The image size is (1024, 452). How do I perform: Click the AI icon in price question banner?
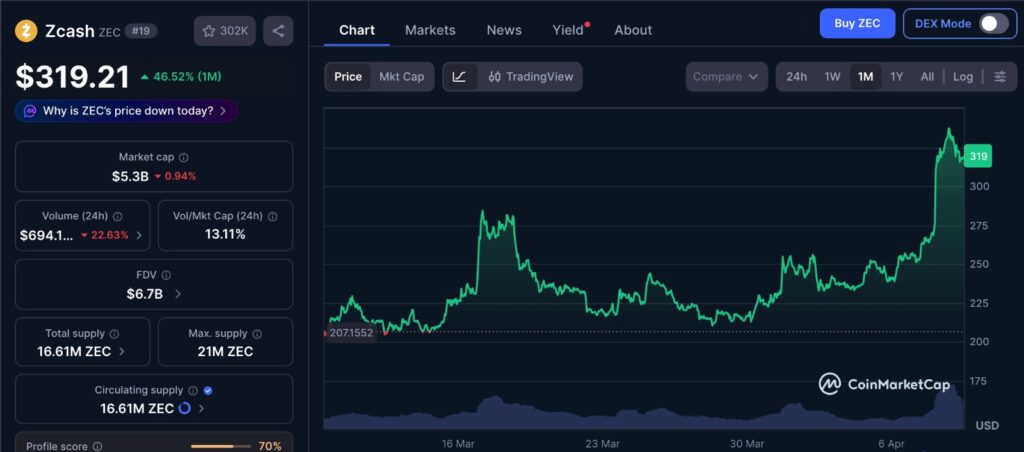[x=30, y=111]
